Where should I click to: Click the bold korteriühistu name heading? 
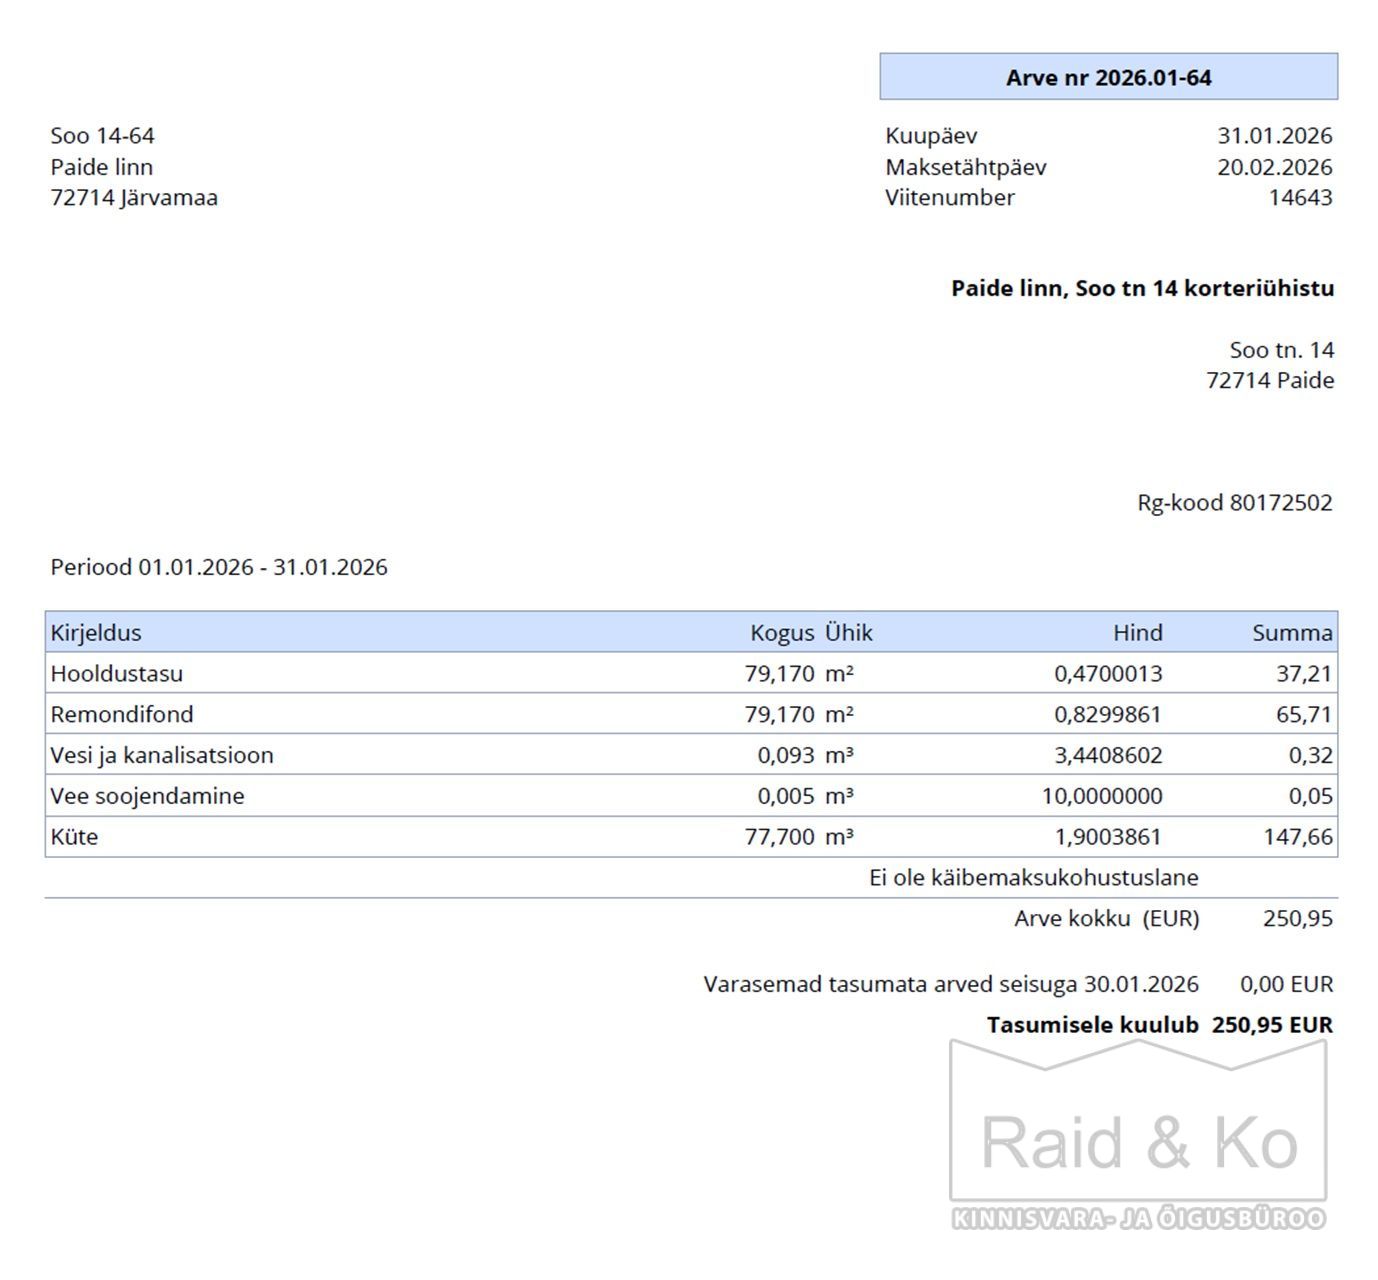(x=1142, y=289)
